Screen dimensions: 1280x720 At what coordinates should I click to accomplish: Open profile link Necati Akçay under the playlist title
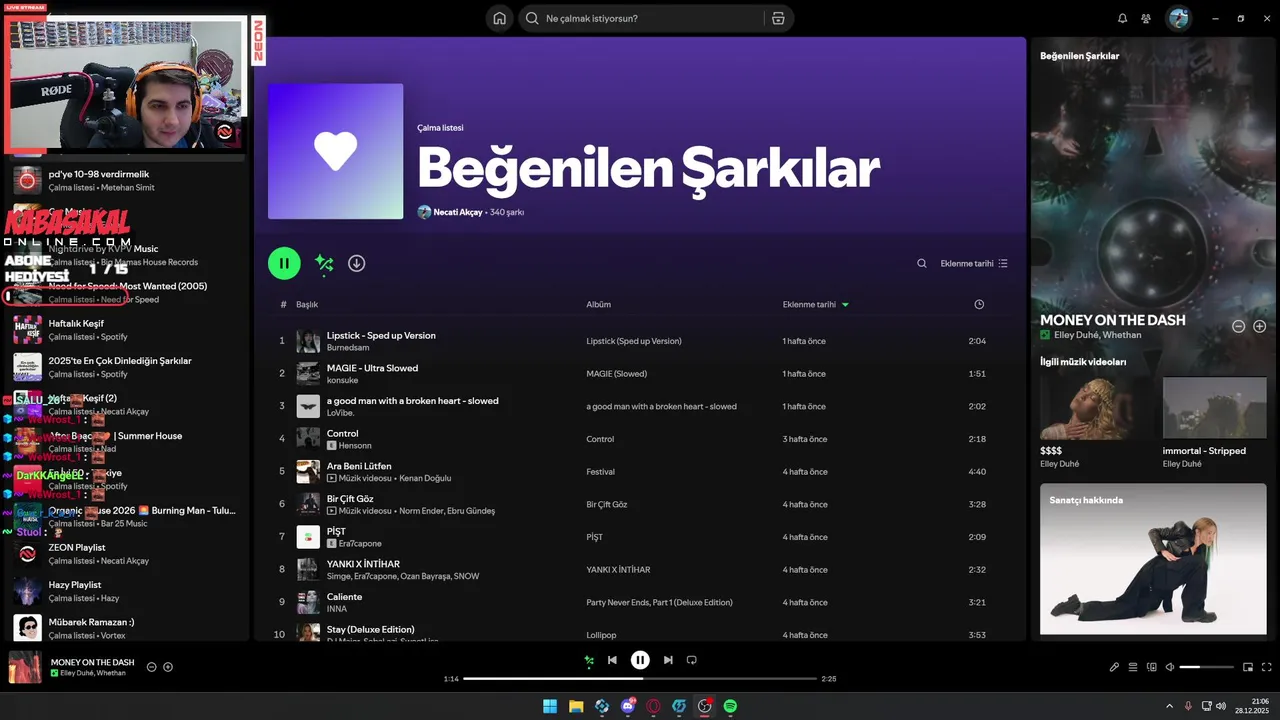(x=458, y=212)
